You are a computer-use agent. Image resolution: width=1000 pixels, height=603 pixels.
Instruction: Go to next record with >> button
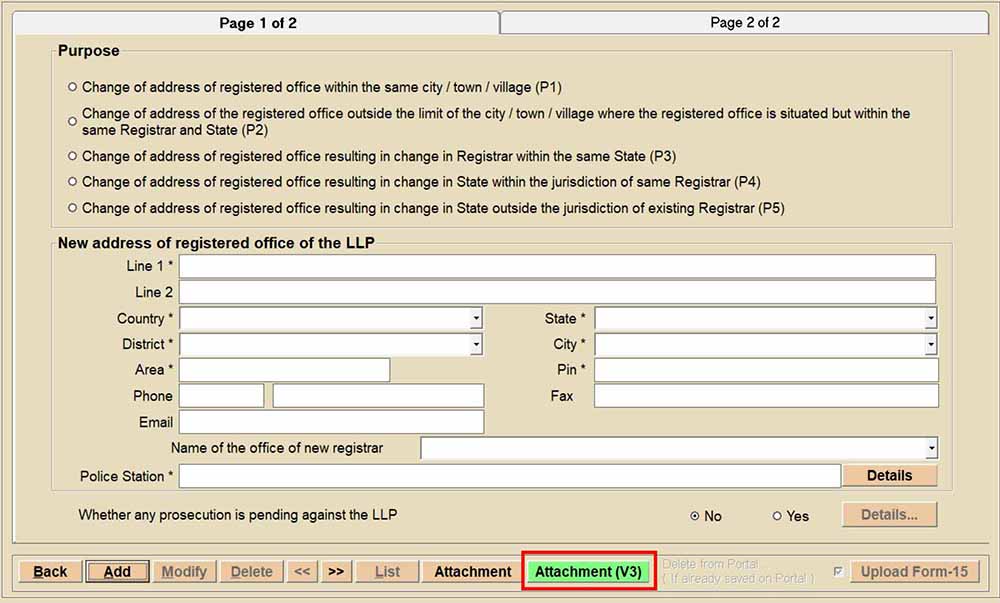(336, 572)
